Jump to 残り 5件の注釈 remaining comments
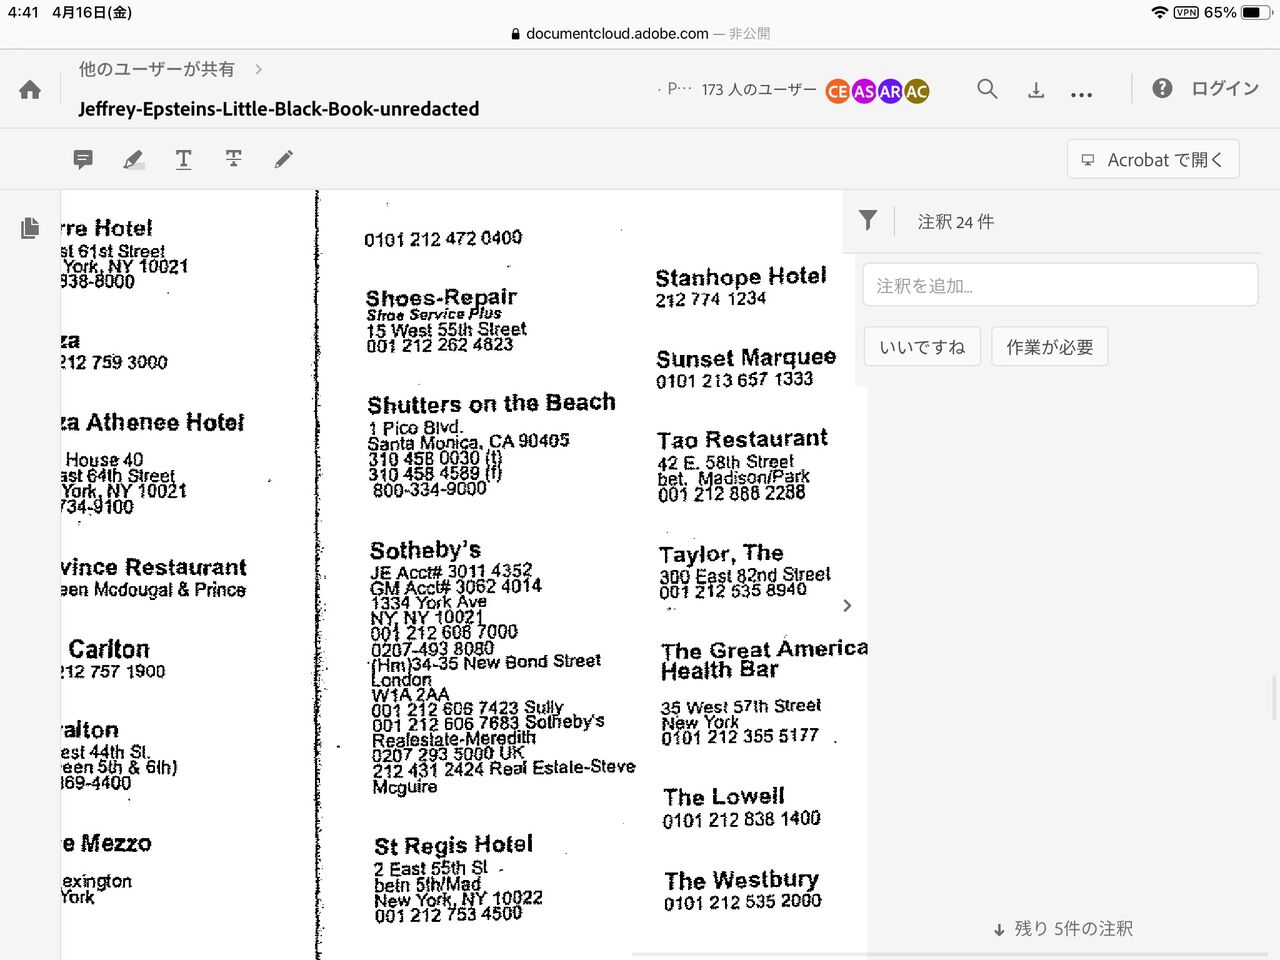Image resolution: width=1280 pixels, height=960 pixels. (1063, 929)
